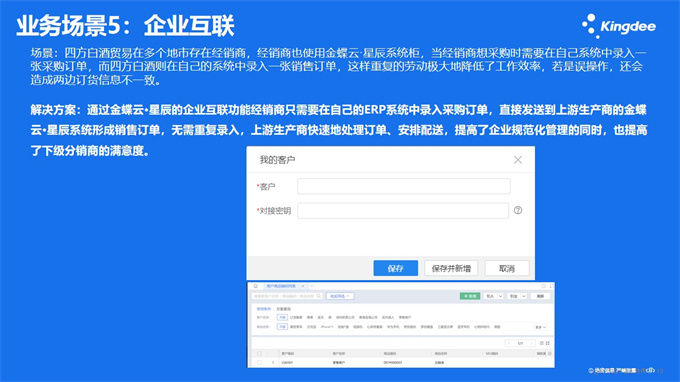
Task: Click the green 新增 button
Action: 470,296
